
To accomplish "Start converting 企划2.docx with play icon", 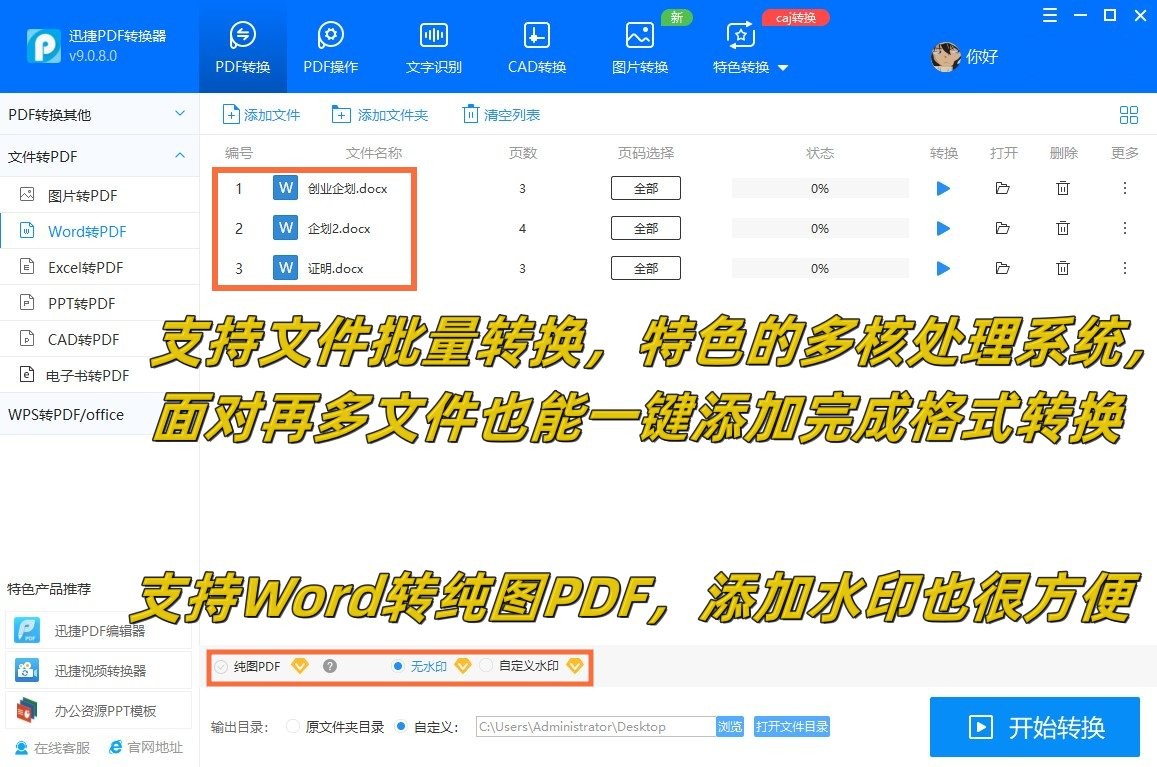I will 943,228.
